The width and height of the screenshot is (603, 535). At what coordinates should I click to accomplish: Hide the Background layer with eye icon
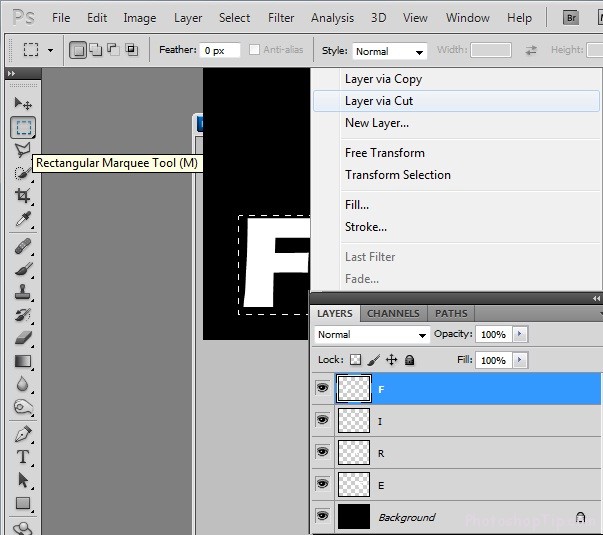pyautogui.click(x=322, y=515)
